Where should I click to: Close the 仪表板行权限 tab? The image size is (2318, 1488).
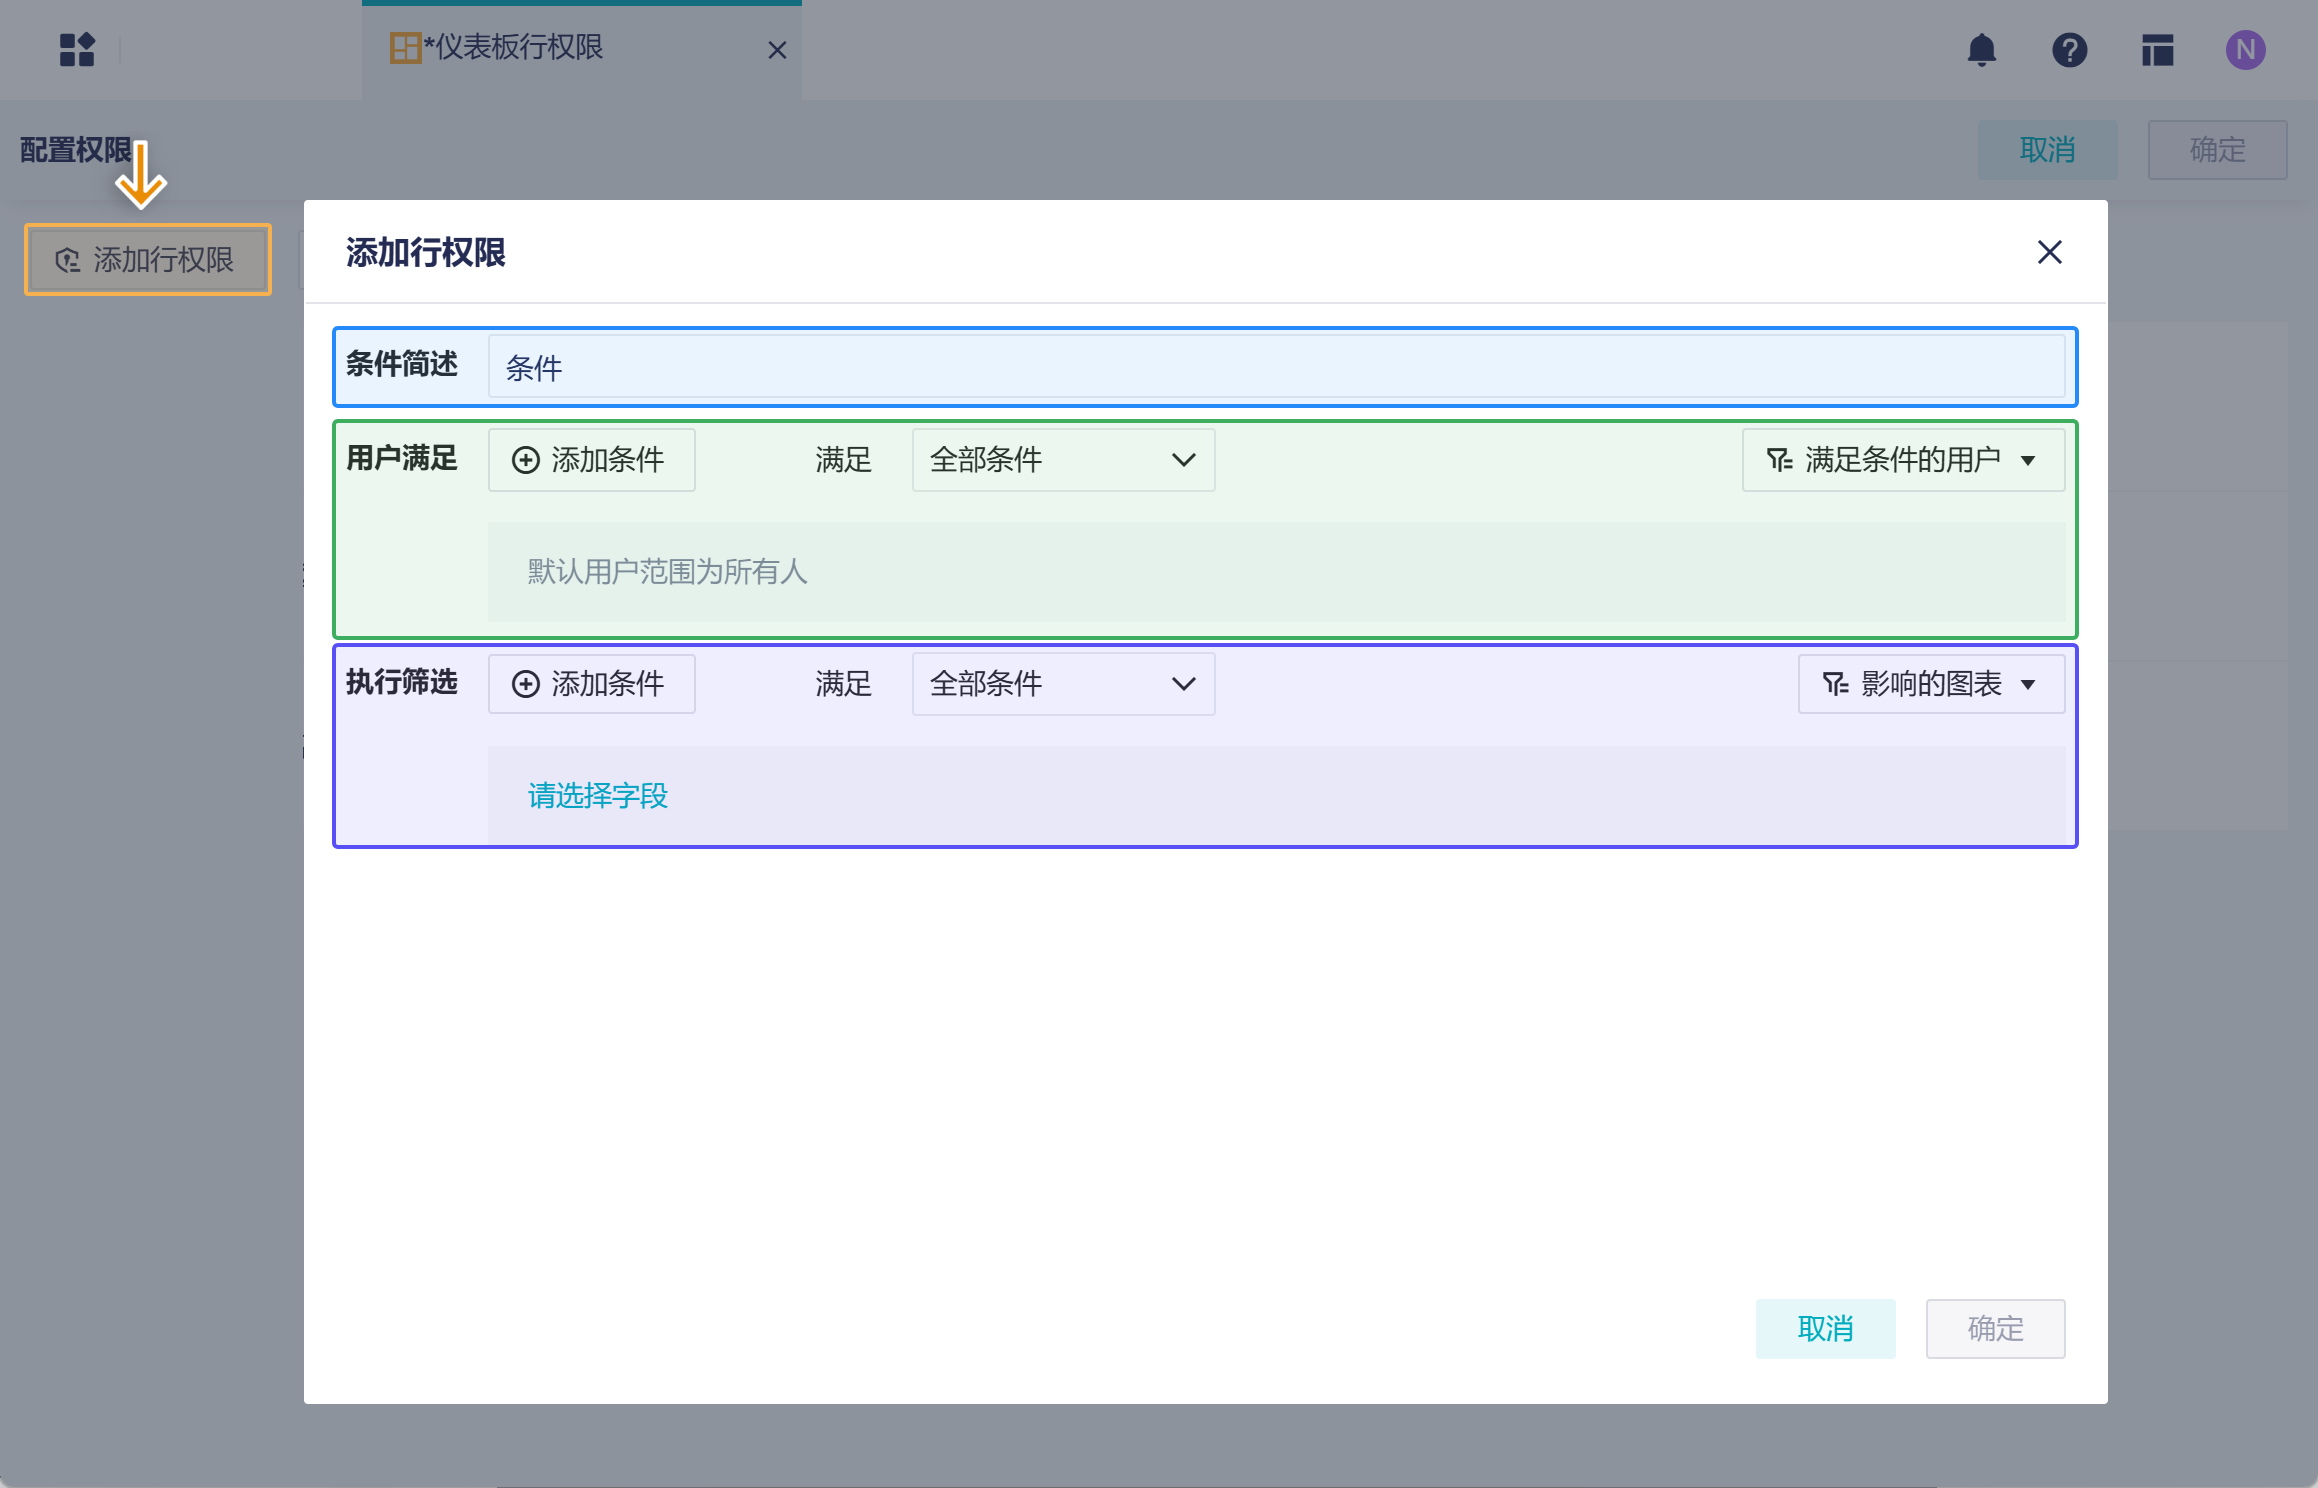777,50
